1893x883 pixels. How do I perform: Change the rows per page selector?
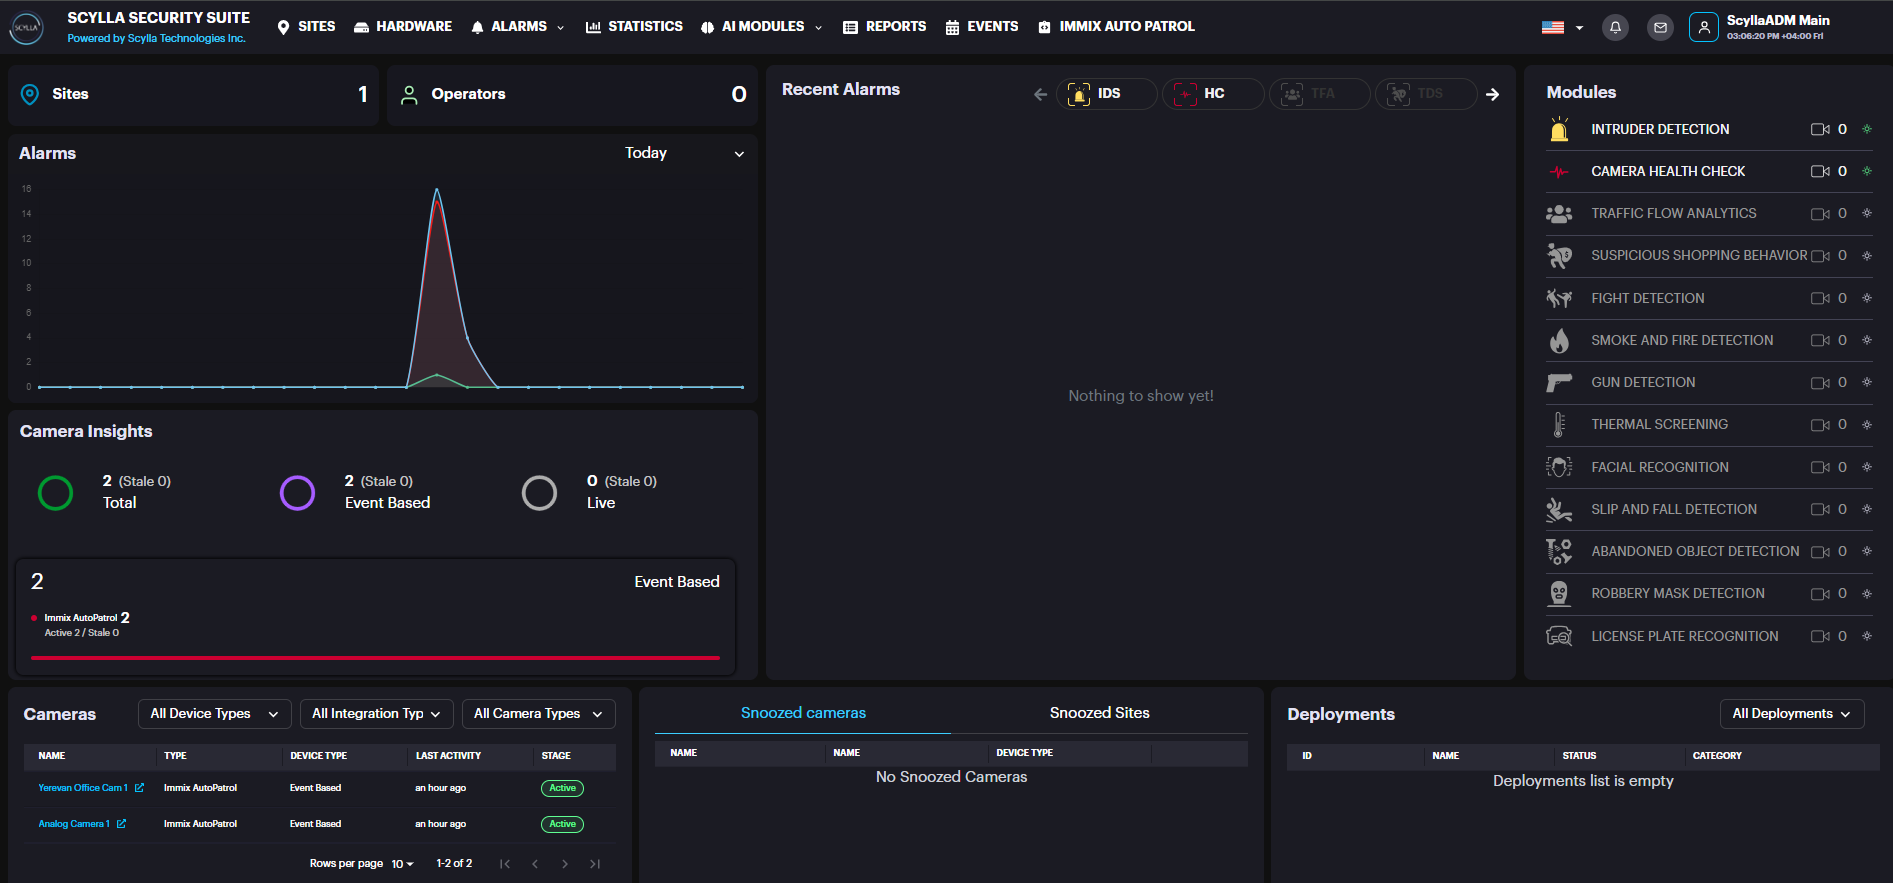402,864
